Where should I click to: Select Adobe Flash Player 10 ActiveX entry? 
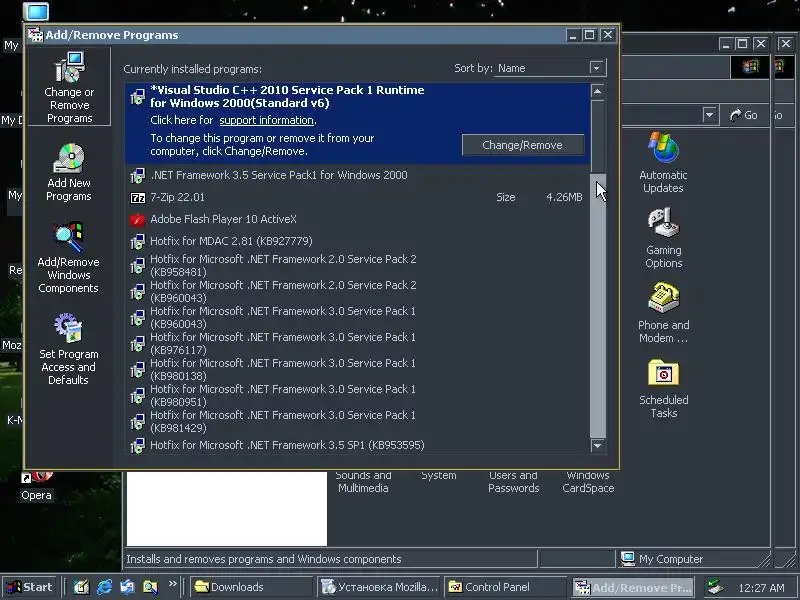click(x=357, y=219)
